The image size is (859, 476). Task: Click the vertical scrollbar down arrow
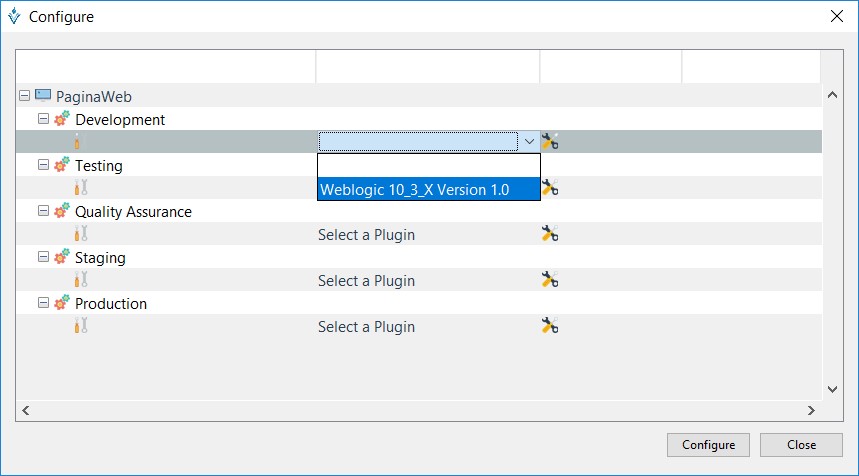(832, 389)
